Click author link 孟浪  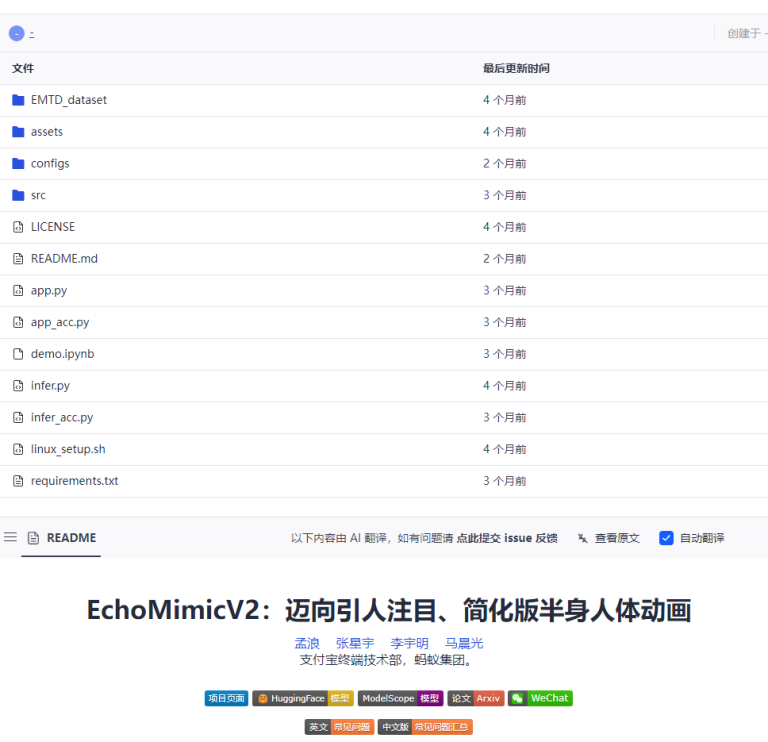tap(307, 643)
